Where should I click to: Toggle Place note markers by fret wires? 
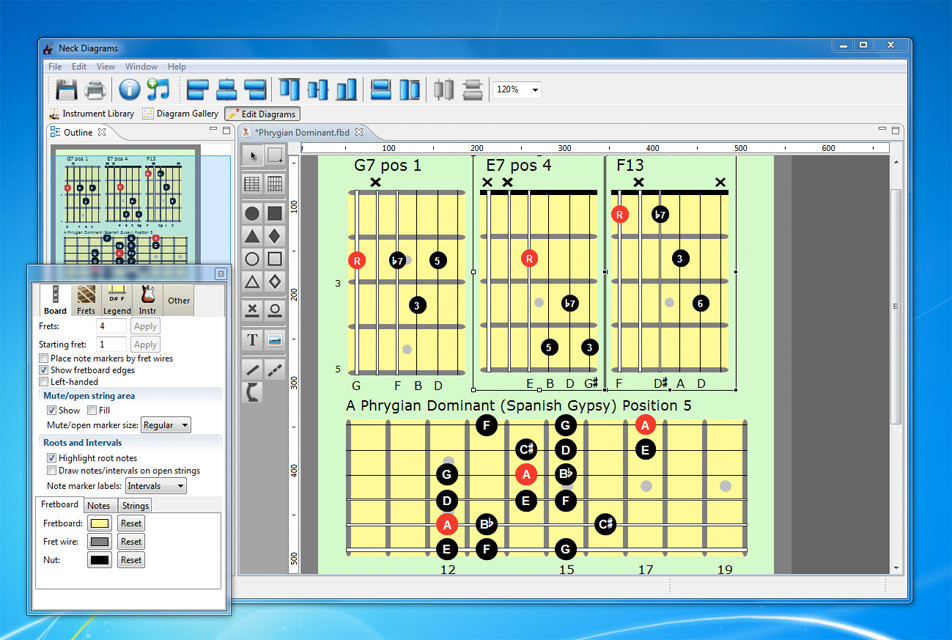44,358
